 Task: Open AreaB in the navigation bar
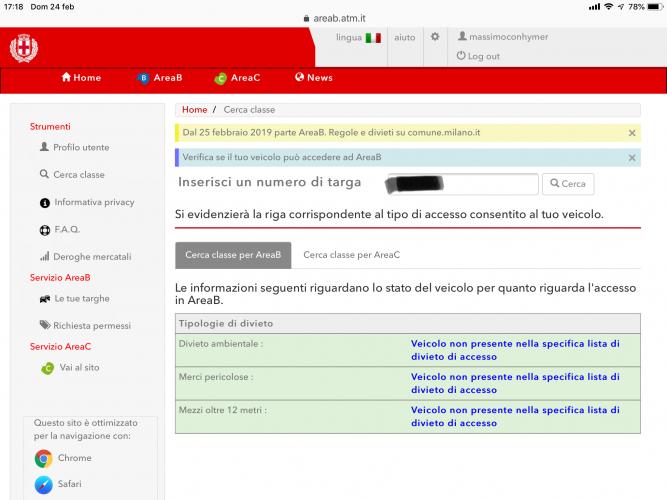(x=160, y=78)
